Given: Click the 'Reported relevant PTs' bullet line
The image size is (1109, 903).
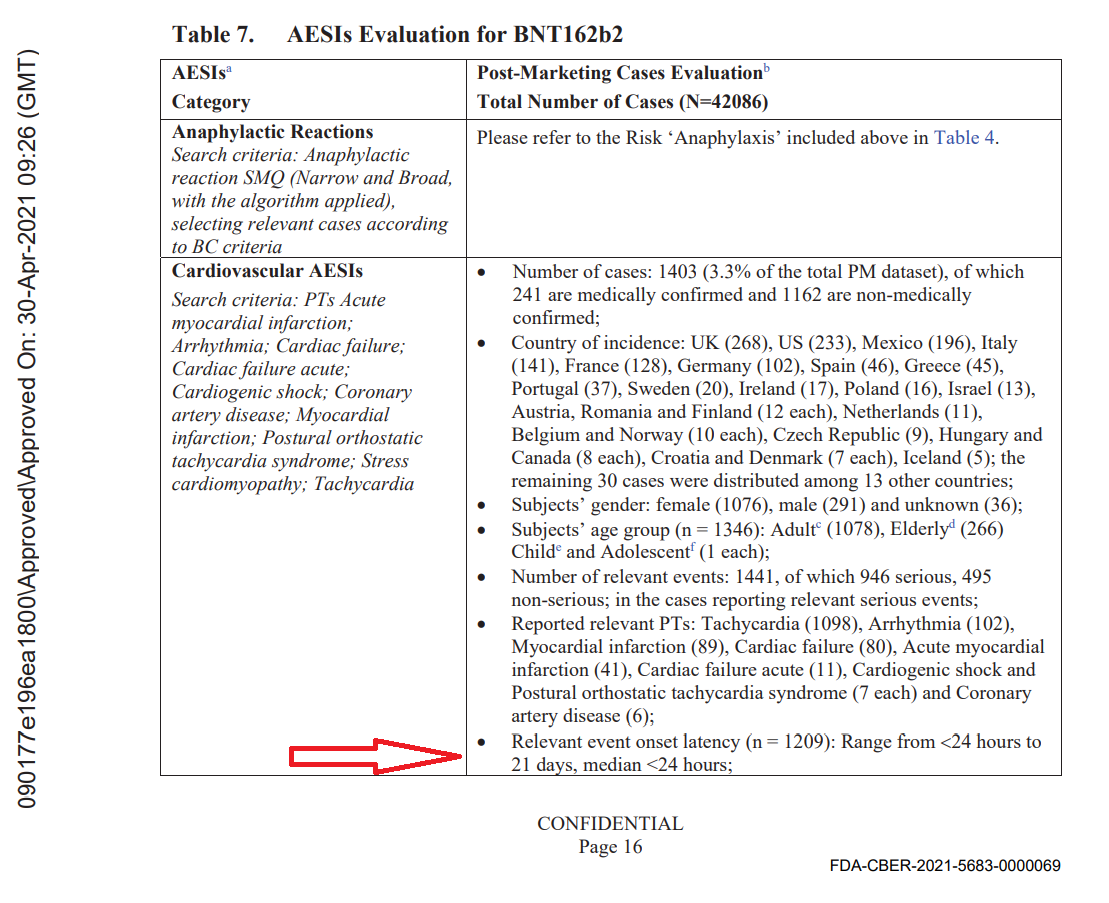Looking at the screenshot, I should tap(762, 624).
